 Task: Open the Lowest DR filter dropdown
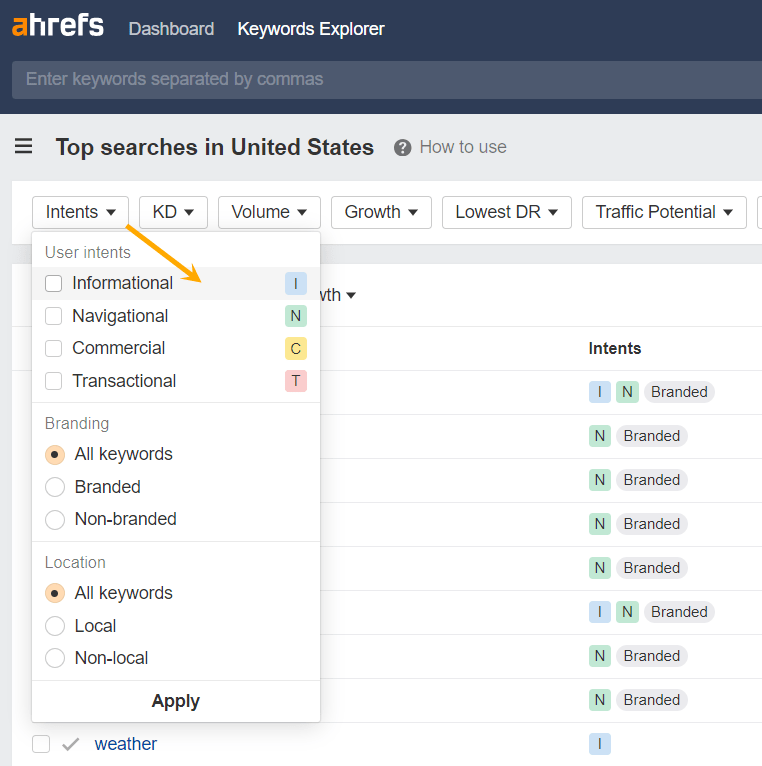pyautogui.click(x=507, y=213)
